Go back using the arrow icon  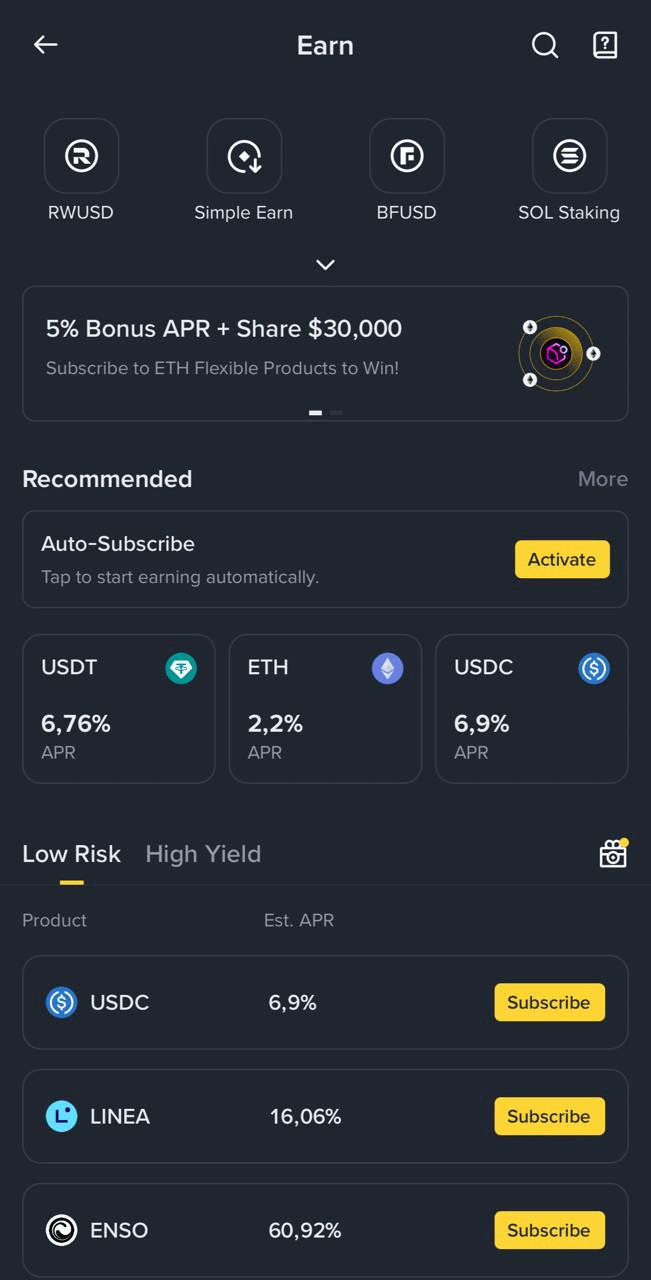point(45,44)
